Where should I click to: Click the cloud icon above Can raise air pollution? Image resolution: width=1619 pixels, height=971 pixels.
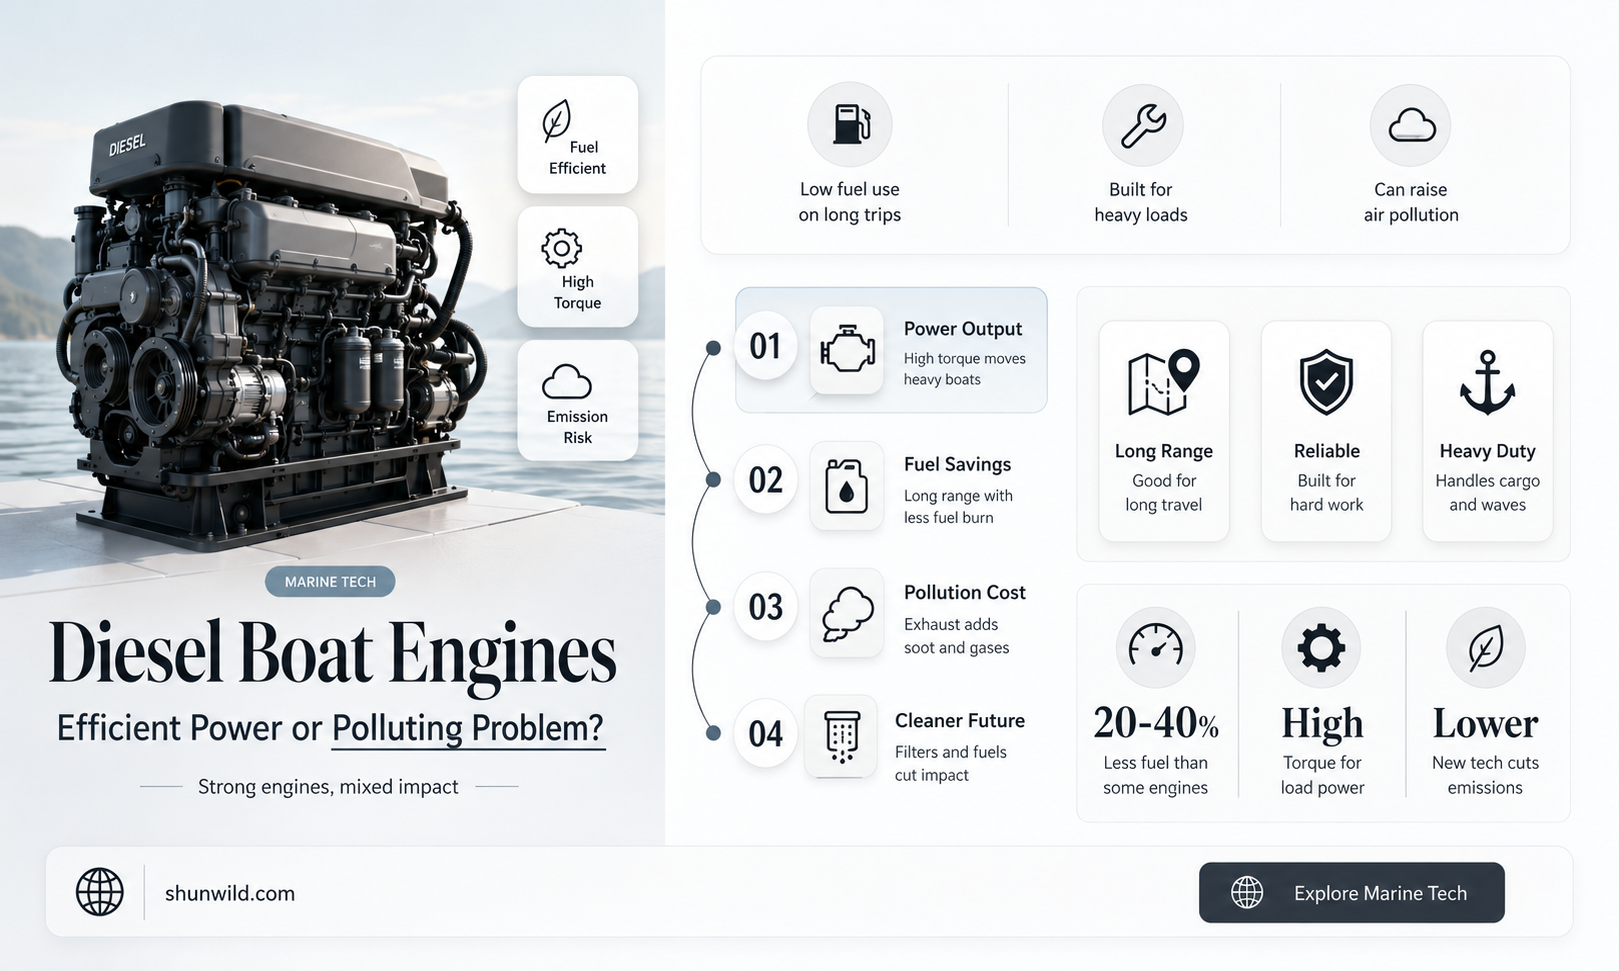pyautogui.click(x=1411, y=125)
